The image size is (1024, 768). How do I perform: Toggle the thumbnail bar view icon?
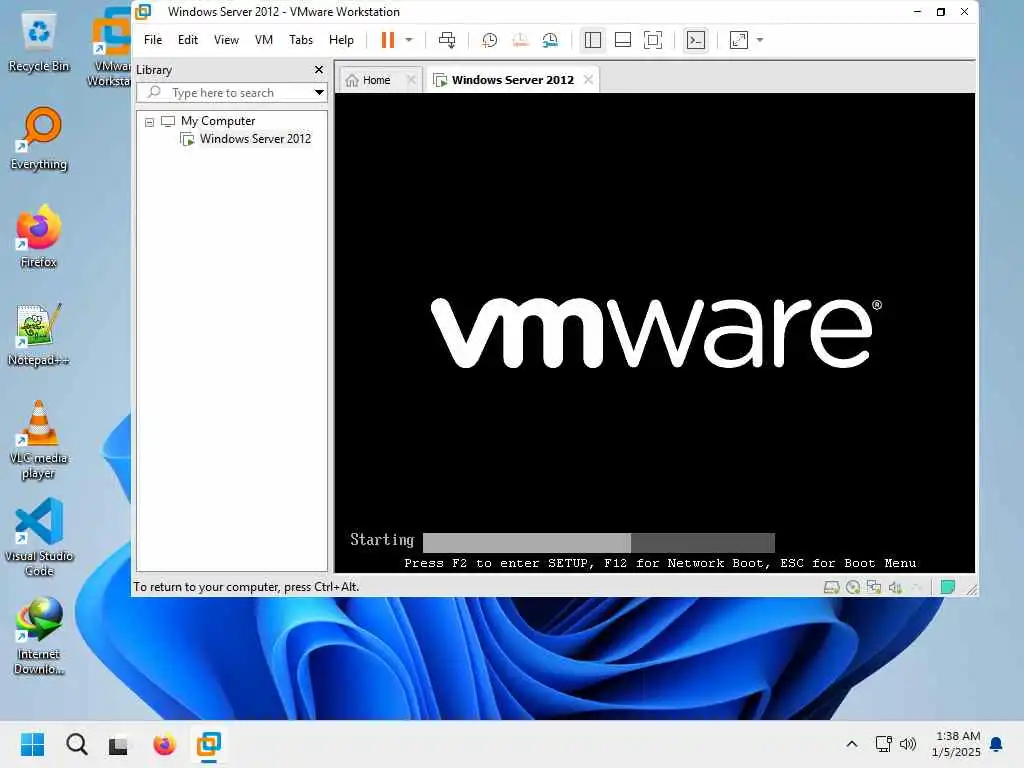[x=623, y=40]
